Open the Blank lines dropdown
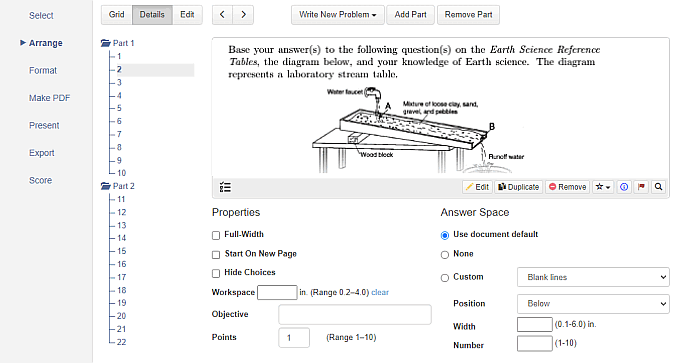The width and height of the screenshot is (680, 363). [593, 277]
